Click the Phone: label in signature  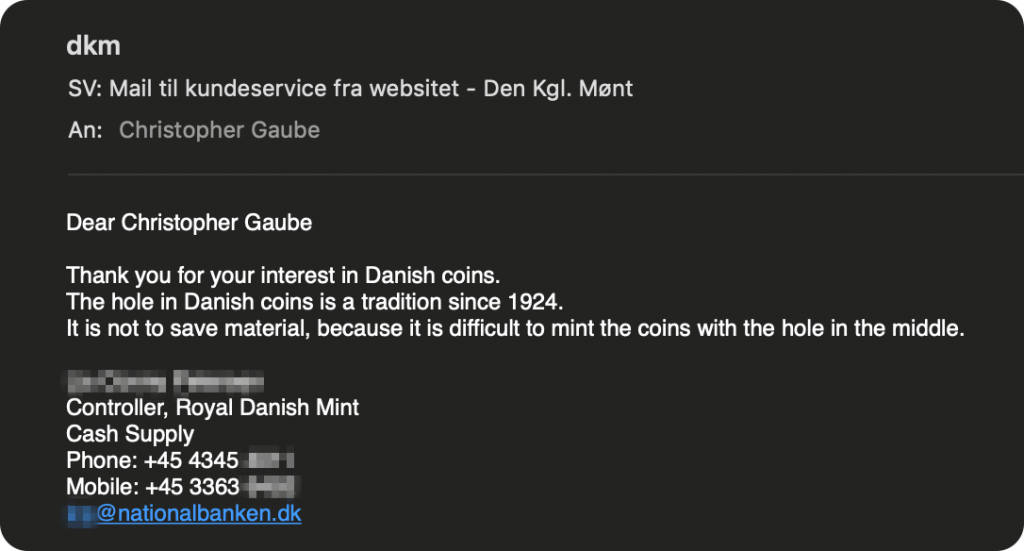point(102,460)
